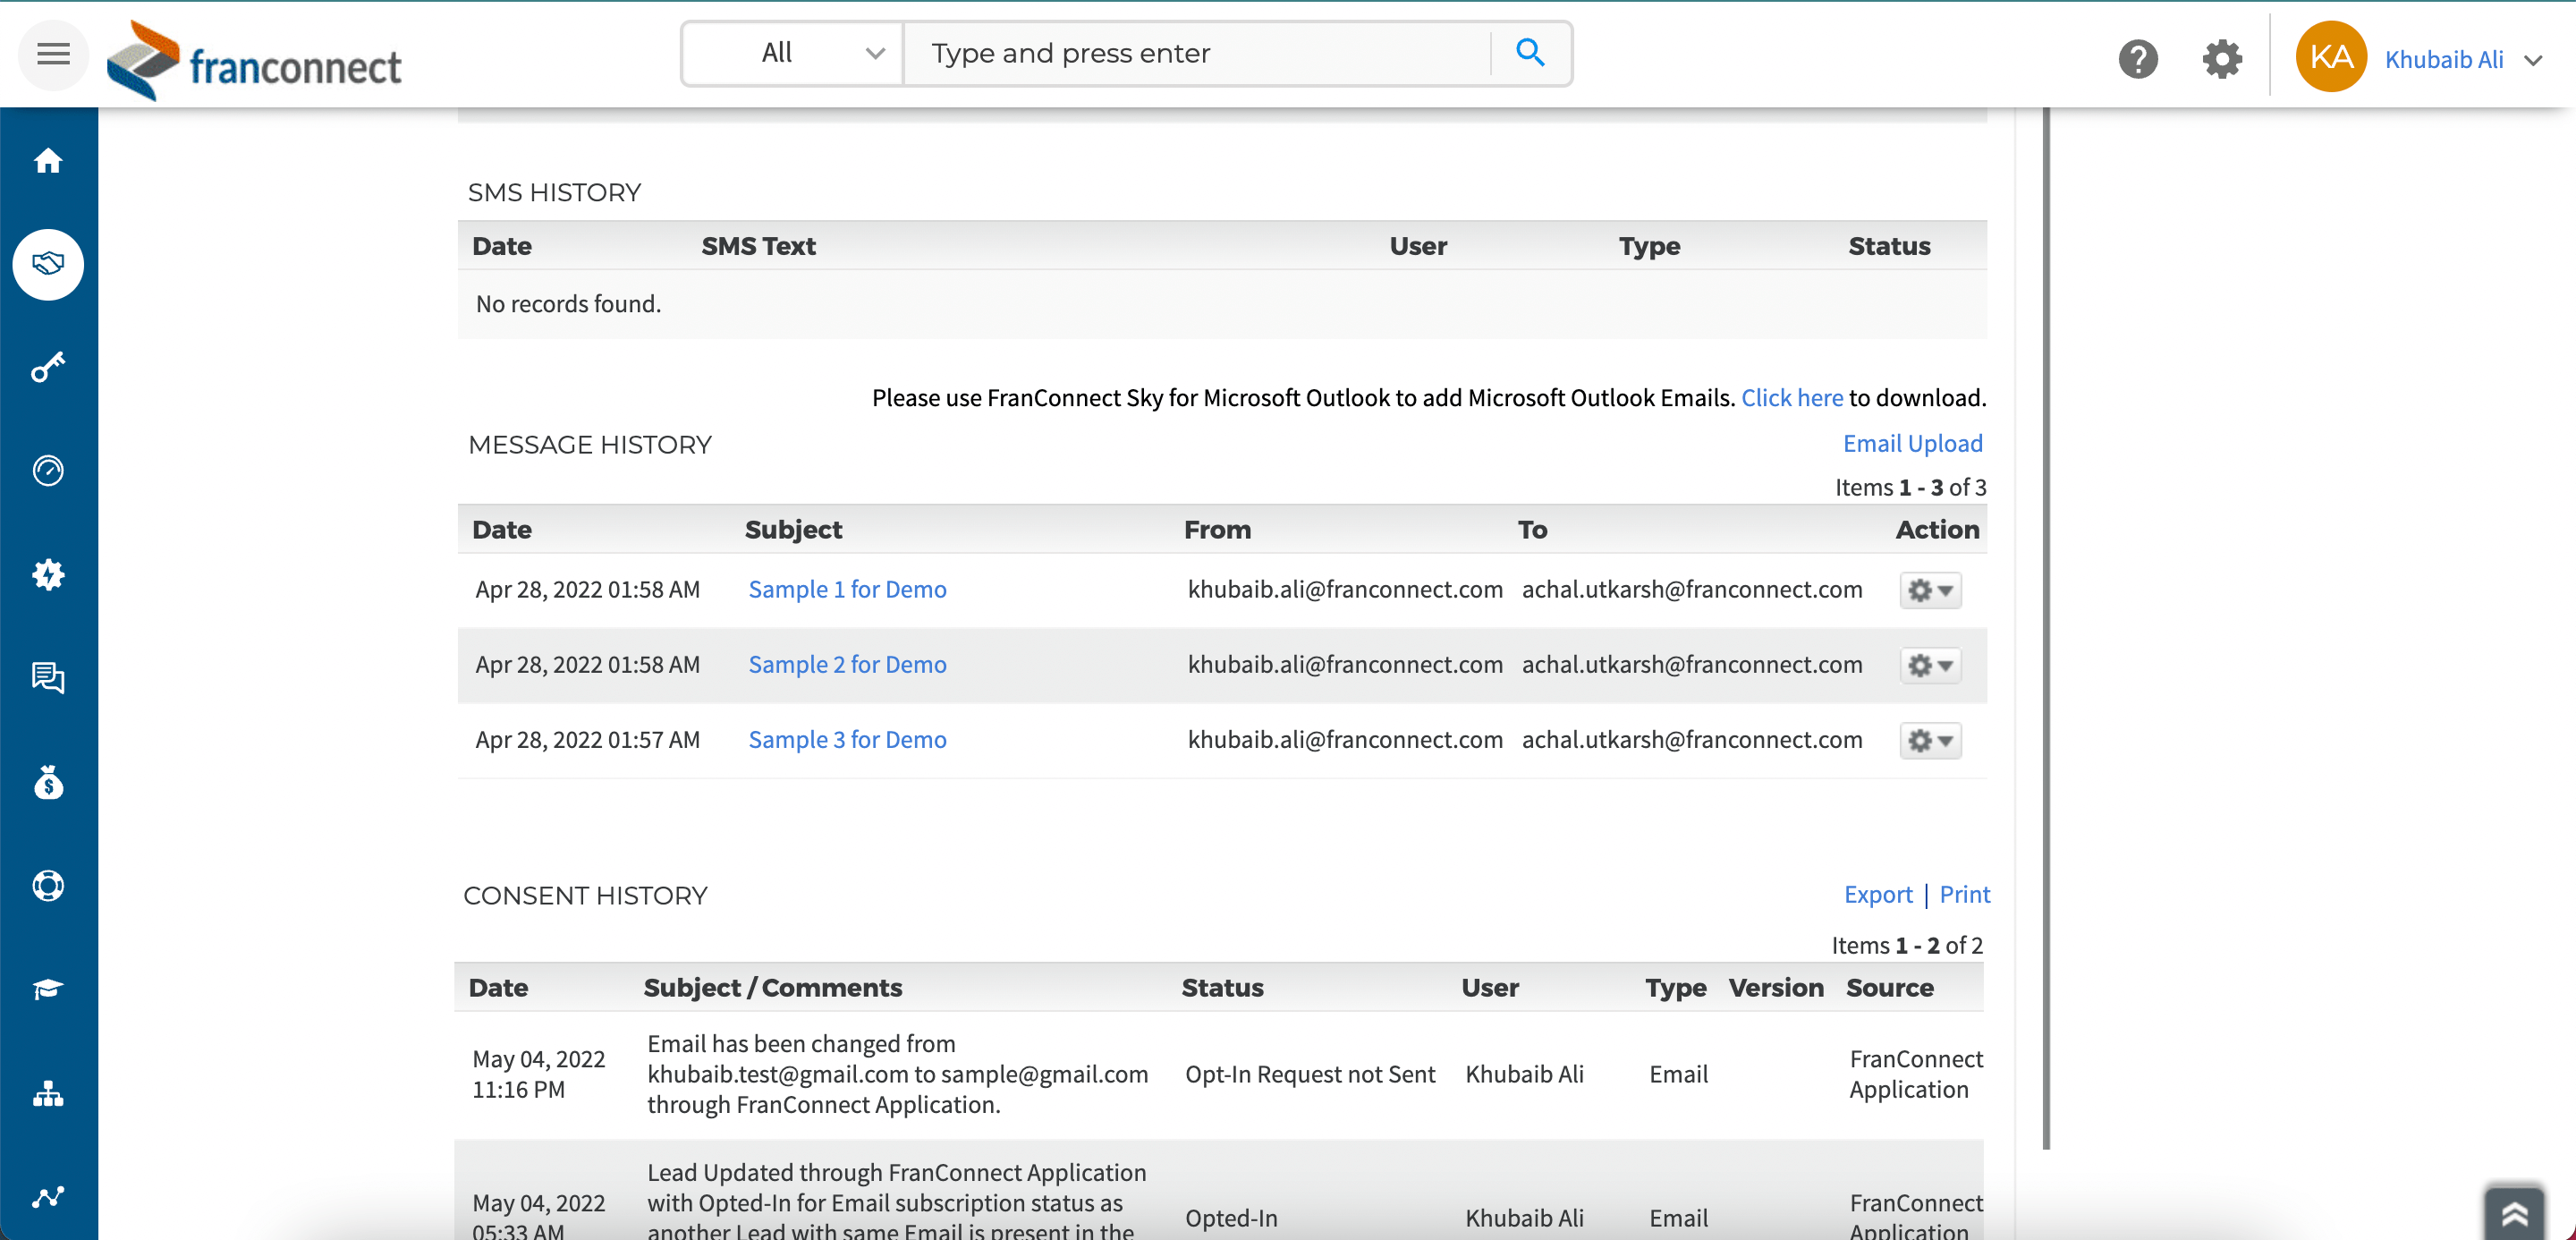The image size is (2576, 1240).
Task: Open the settings gear in header
Action: point(2222,59)
